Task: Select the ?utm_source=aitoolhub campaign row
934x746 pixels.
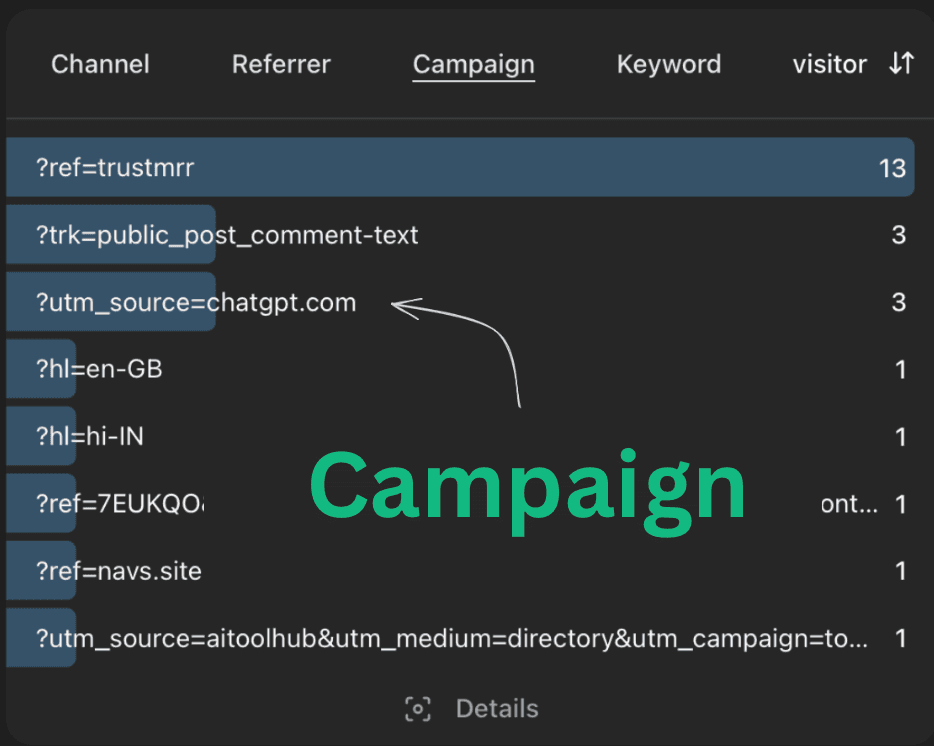Action: tap(460, 638)
